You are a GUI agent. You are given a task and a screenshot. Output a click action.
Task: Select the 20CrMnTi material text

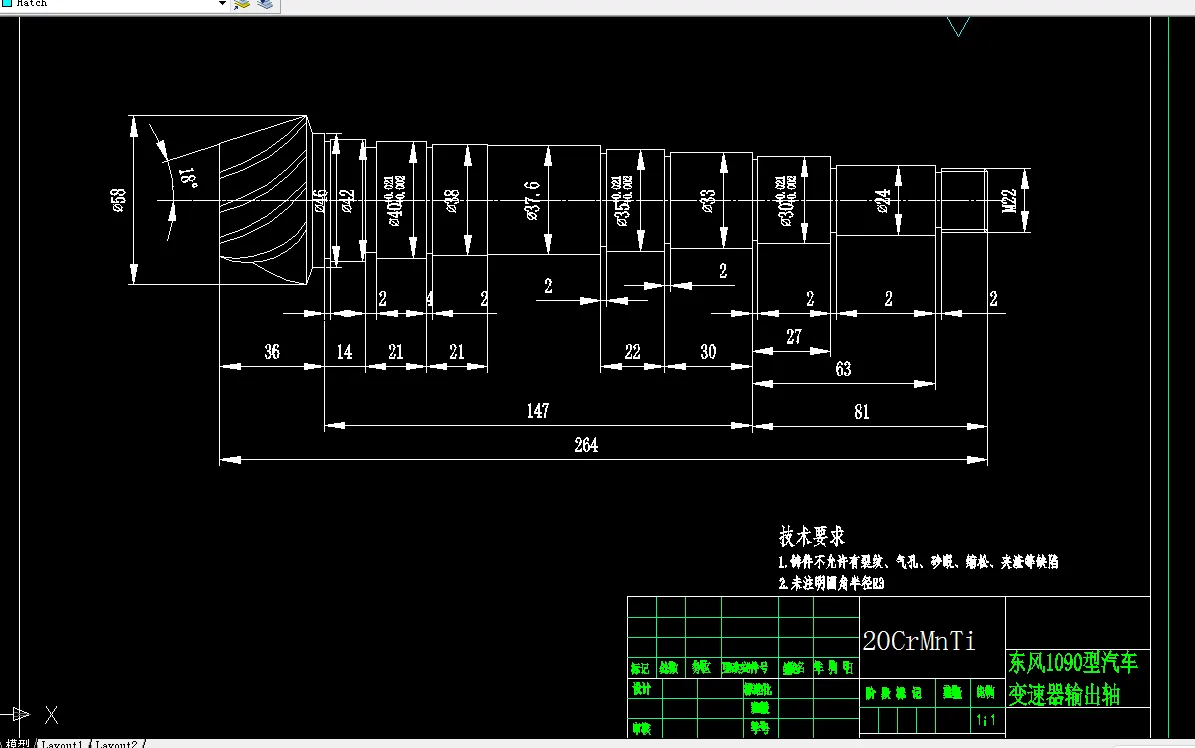point(918,641)
